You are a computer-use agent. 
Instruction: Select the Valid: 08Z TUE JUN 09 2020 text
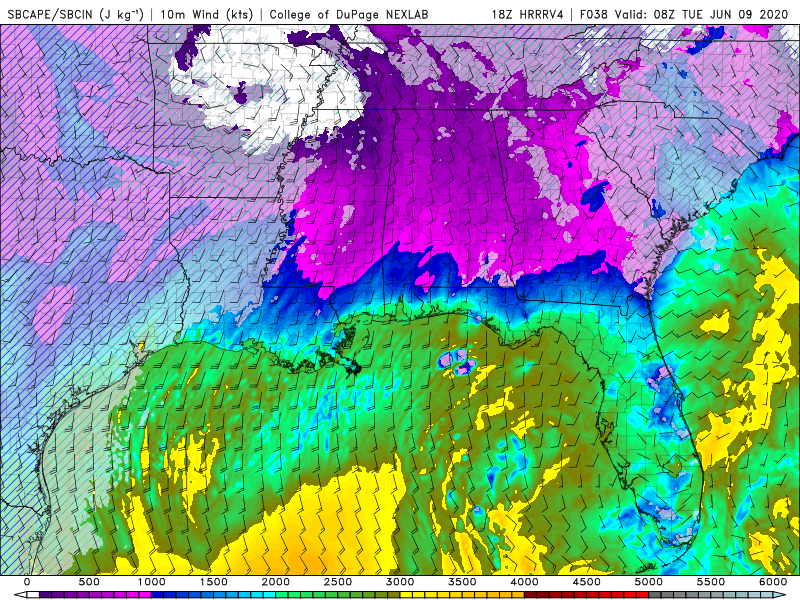point(701,14)
